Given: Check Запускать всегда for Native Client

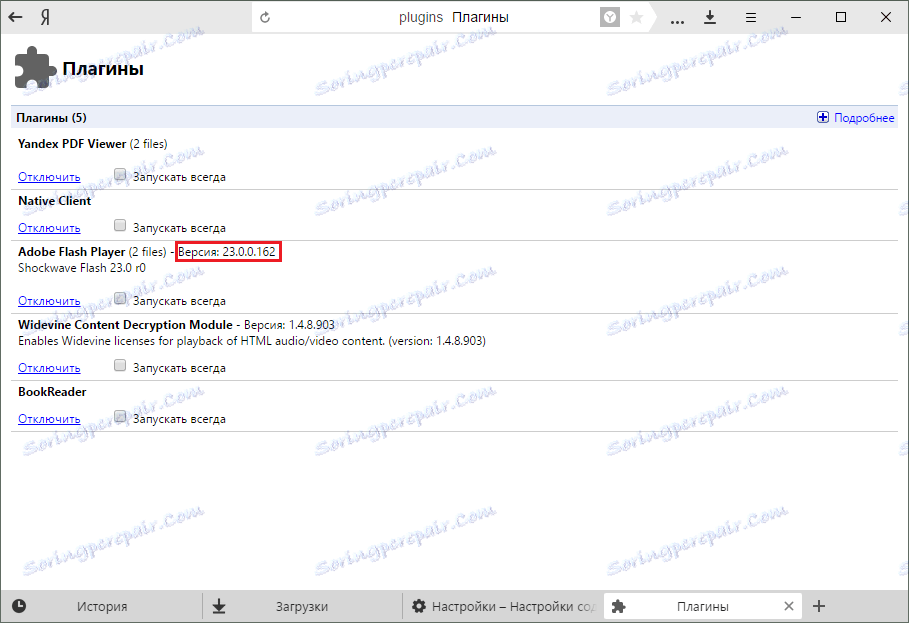Looking at the screenshot, I should click(x=120, y=225).
